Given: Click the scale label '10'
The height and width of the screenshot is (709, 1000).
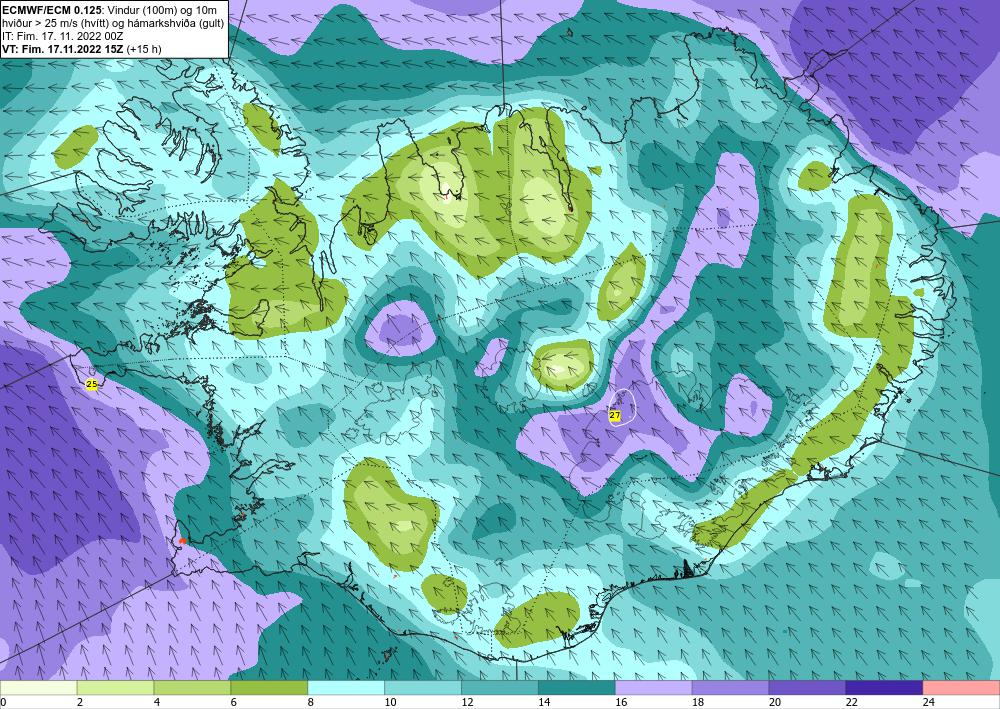Looking at the screenshot, I should tap(390, 702).
